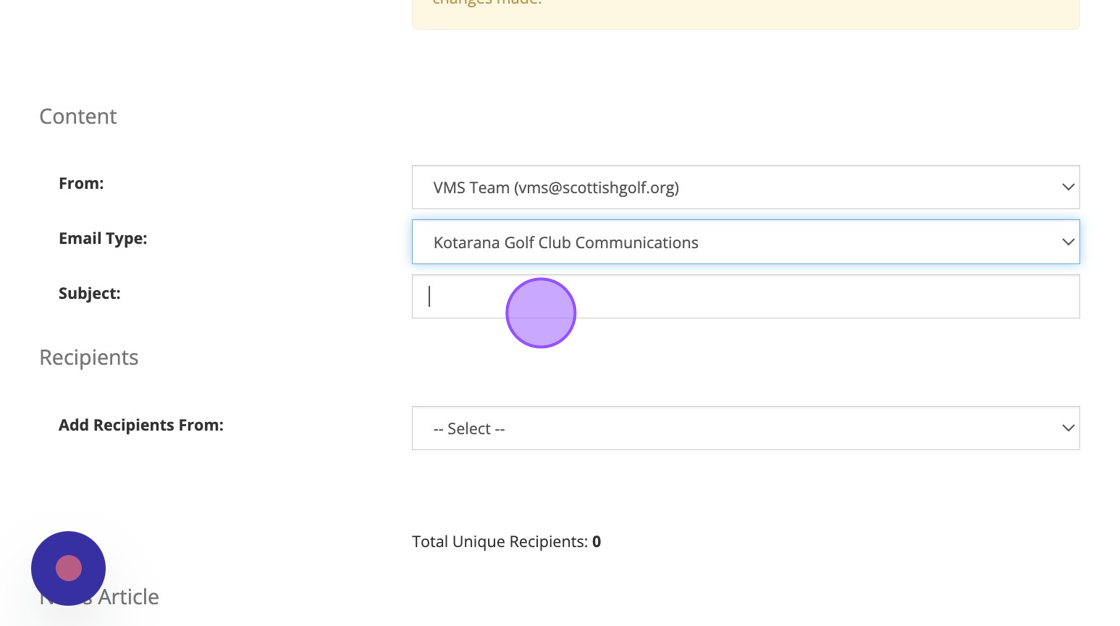Click the 'Add Recipients From:' label

140,425
